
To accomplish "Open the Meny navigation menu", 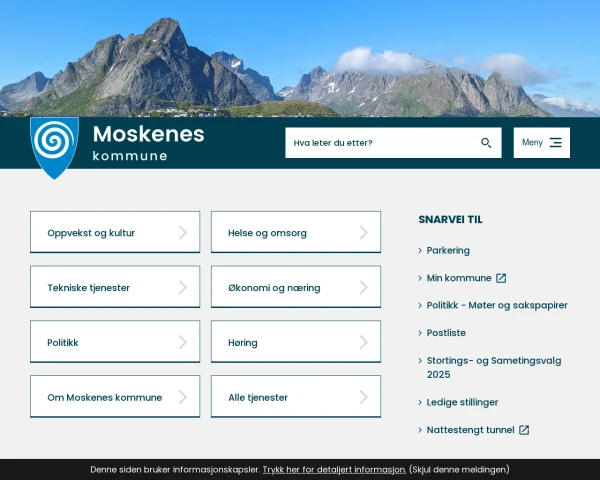I will tap(541, 143).
